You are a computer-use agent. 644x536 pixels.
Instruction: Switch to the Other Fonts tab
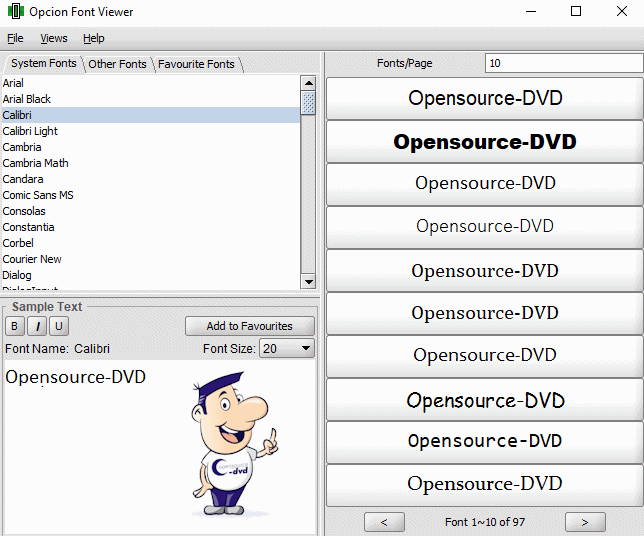coord(117,64)
